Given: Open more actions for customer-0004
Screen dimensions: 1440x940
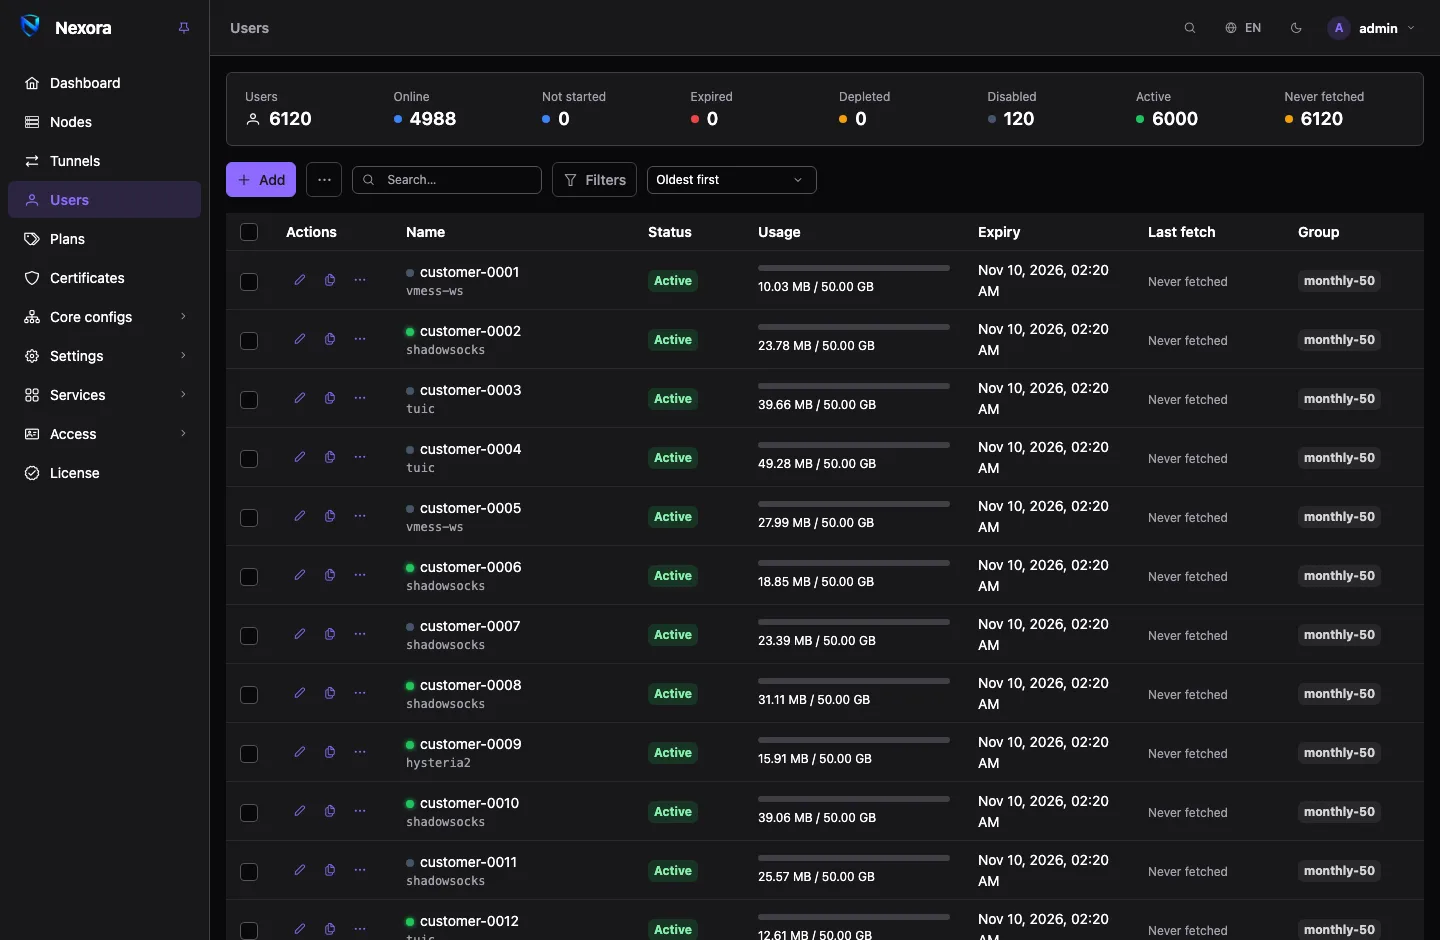Looking at the screenshot, I should 360,457.
